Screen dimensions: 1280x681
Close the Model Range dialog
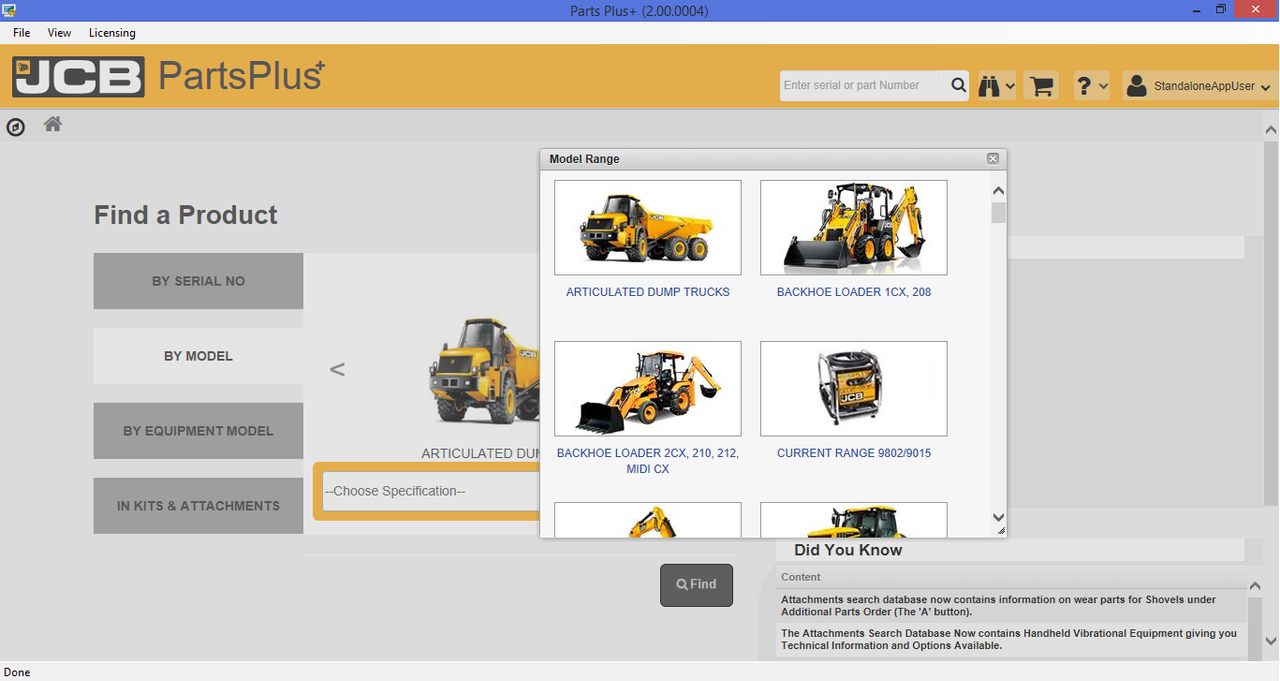[x=993, y=159]
